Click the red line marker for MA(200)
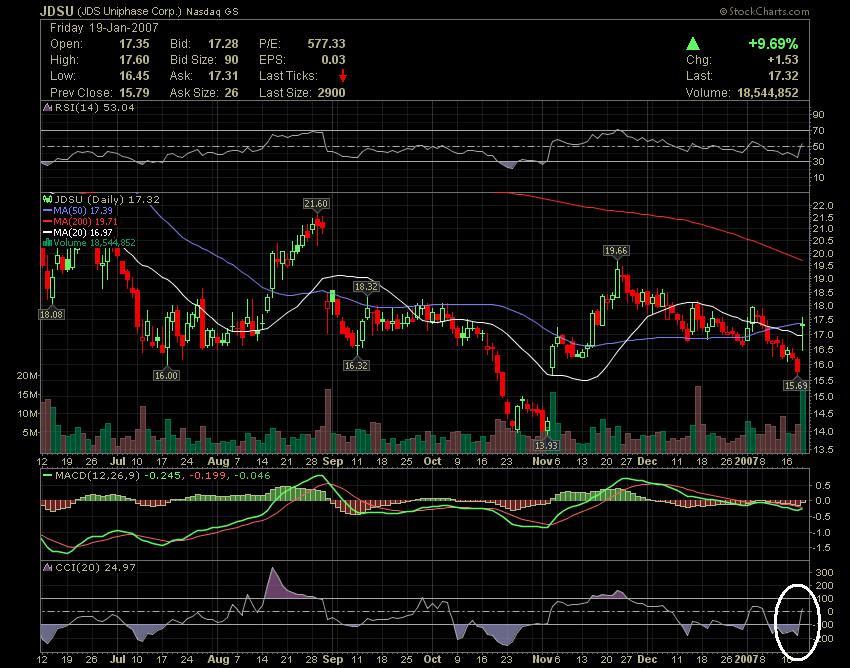This screenshot has width=850, height=668. 48,221
